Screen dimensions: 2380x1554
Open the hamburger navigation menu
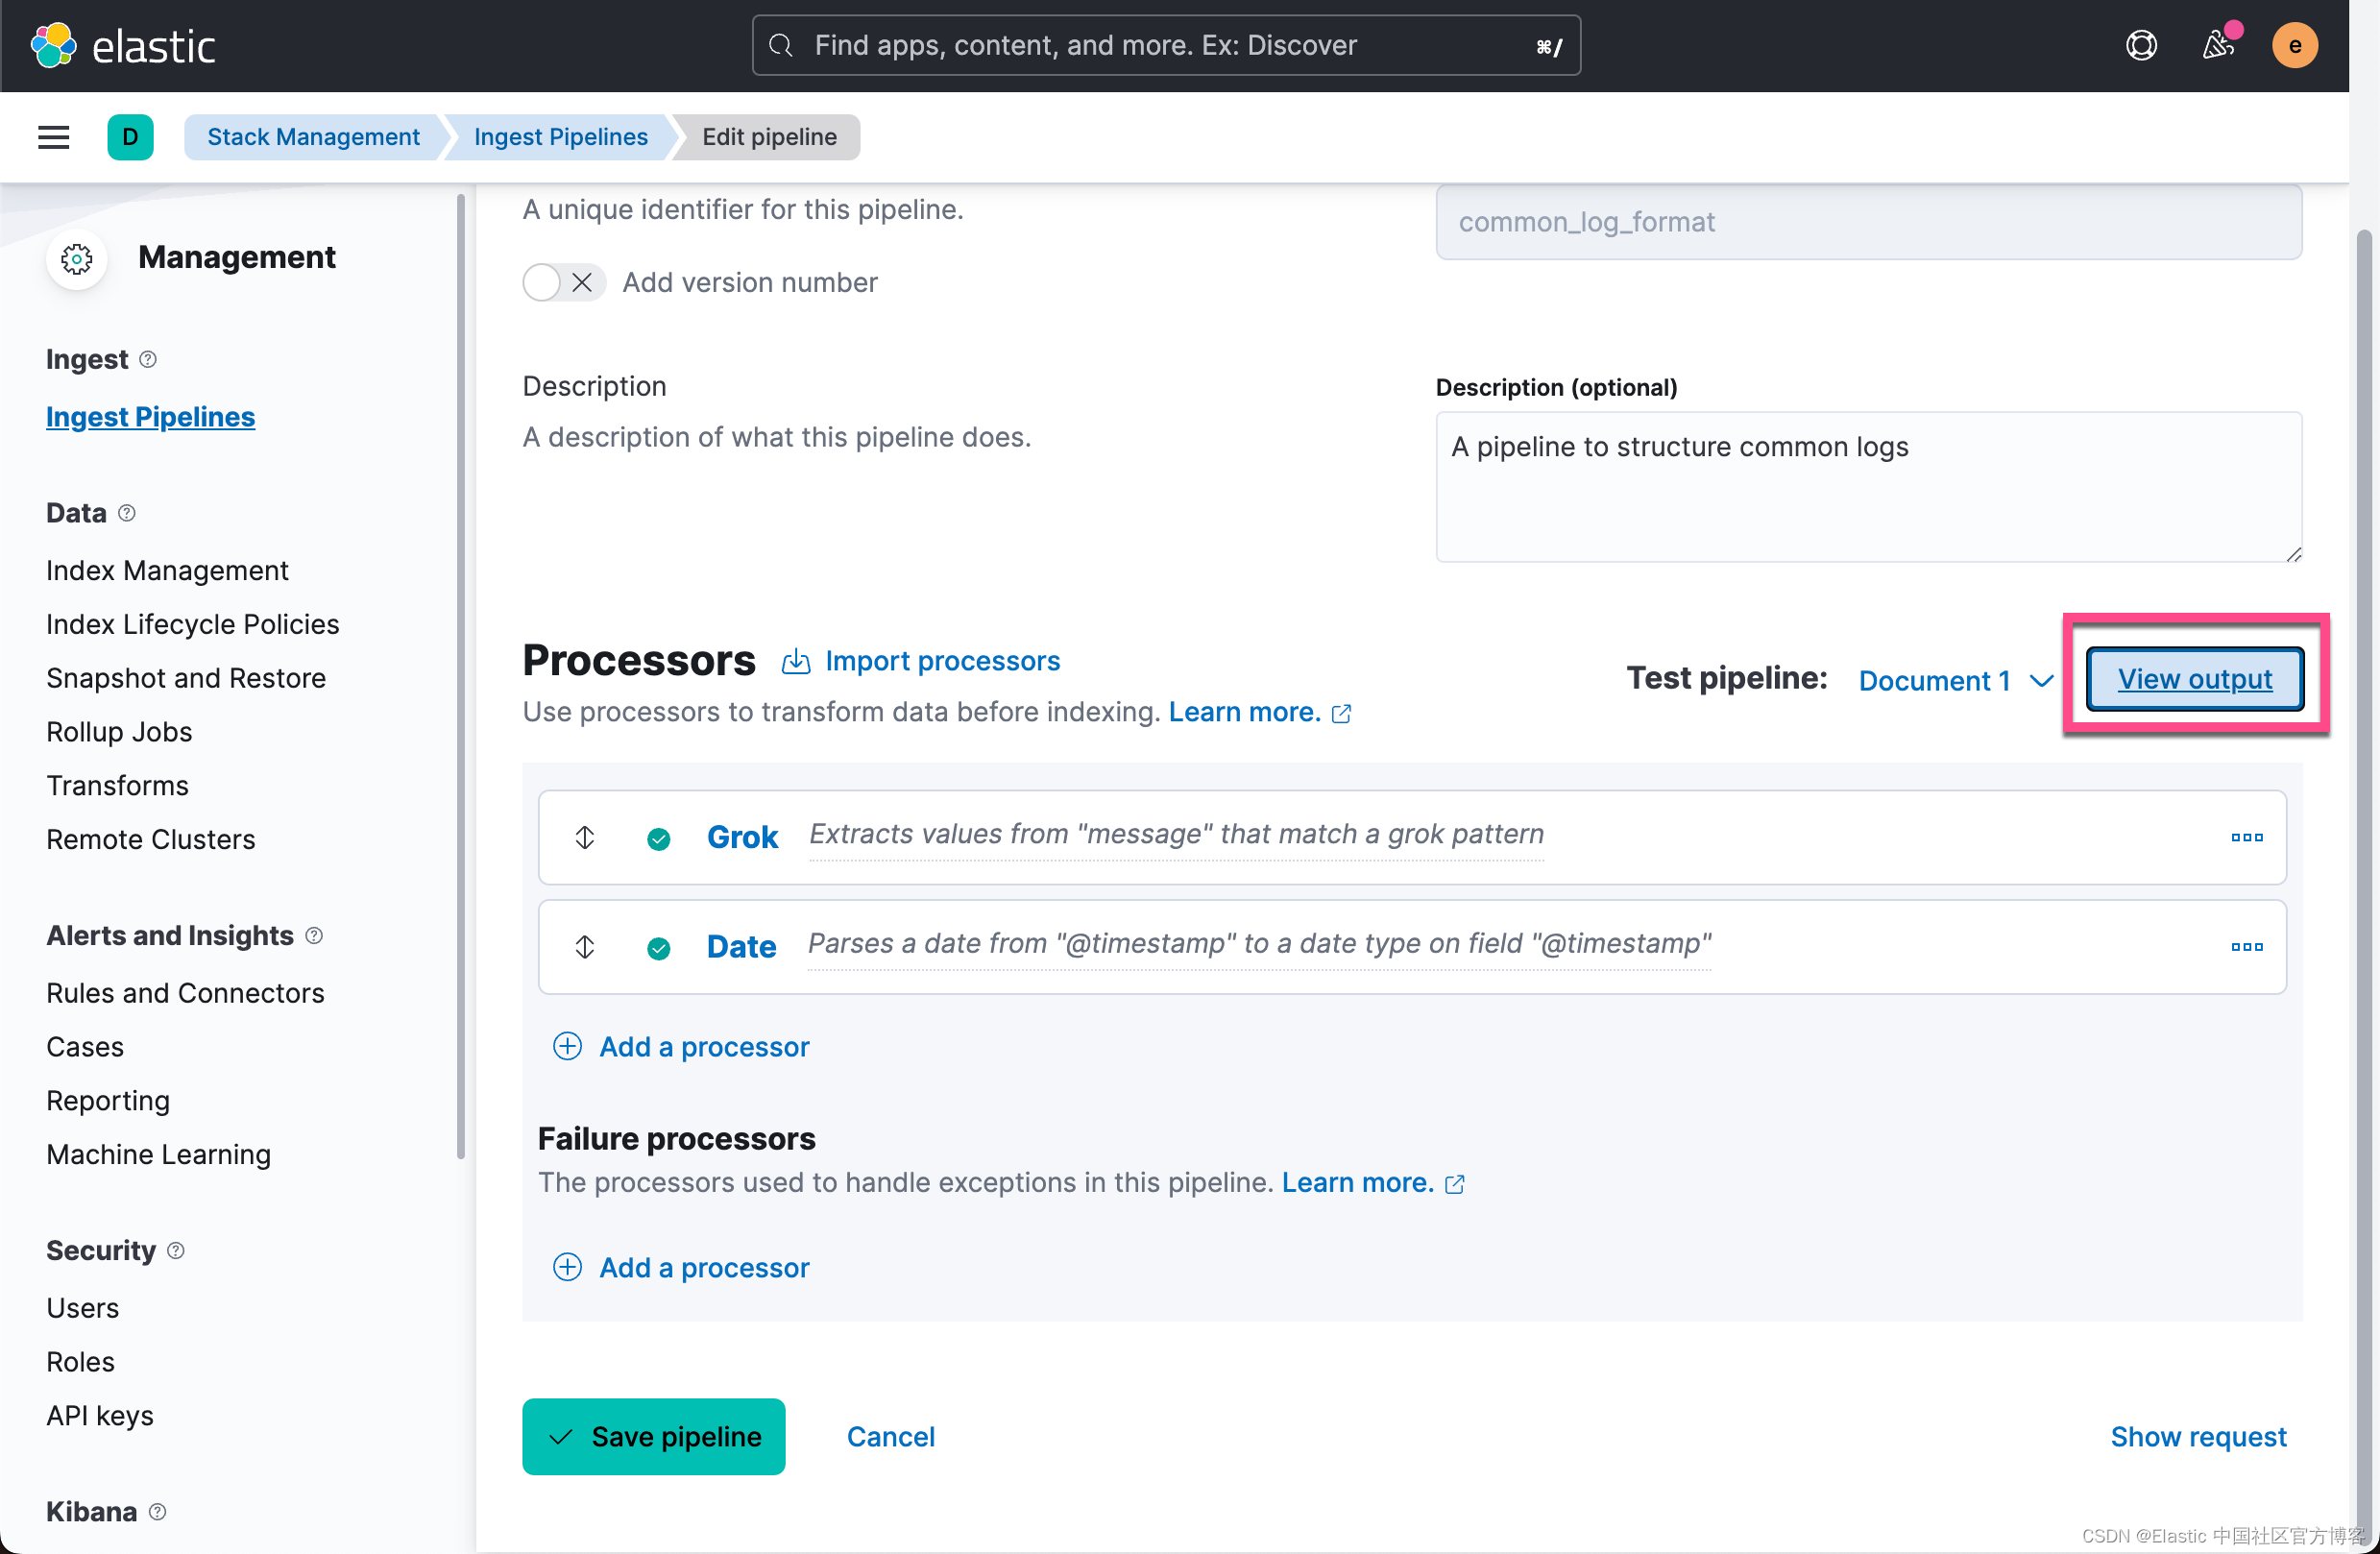click(54, 137)
